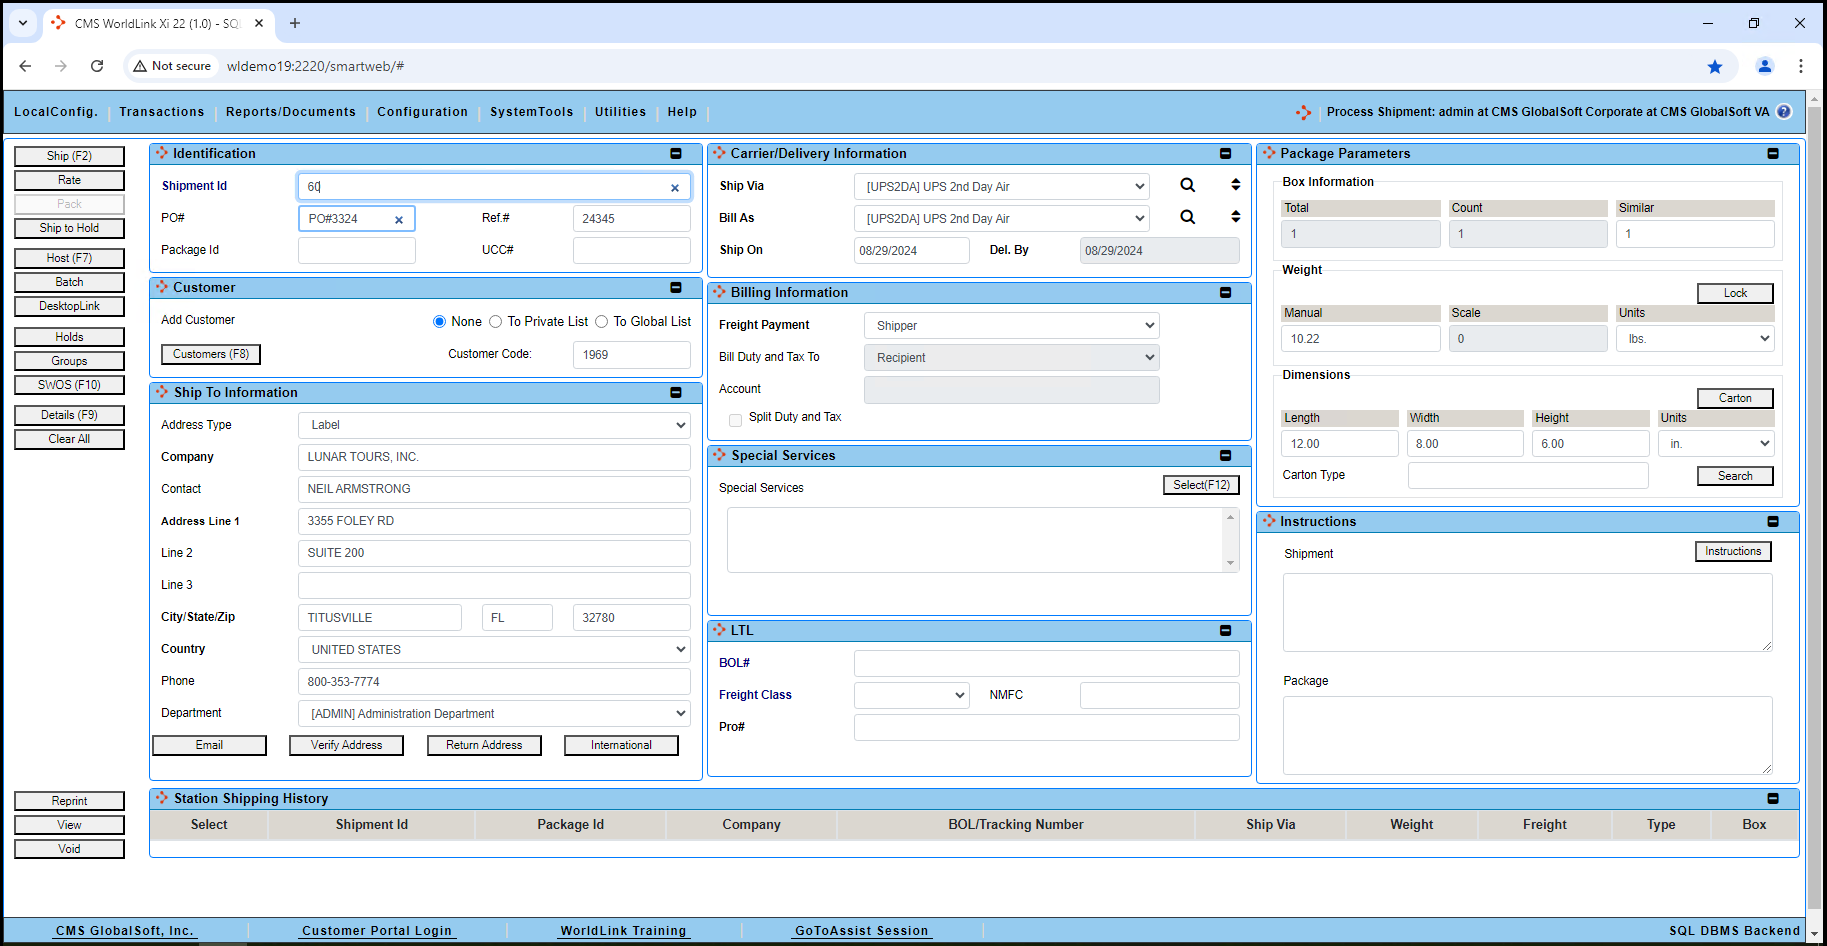Open the Transactions menu
Image resolution: width=1827 pixels, height=946 pixels.
(x=161, y=112)
